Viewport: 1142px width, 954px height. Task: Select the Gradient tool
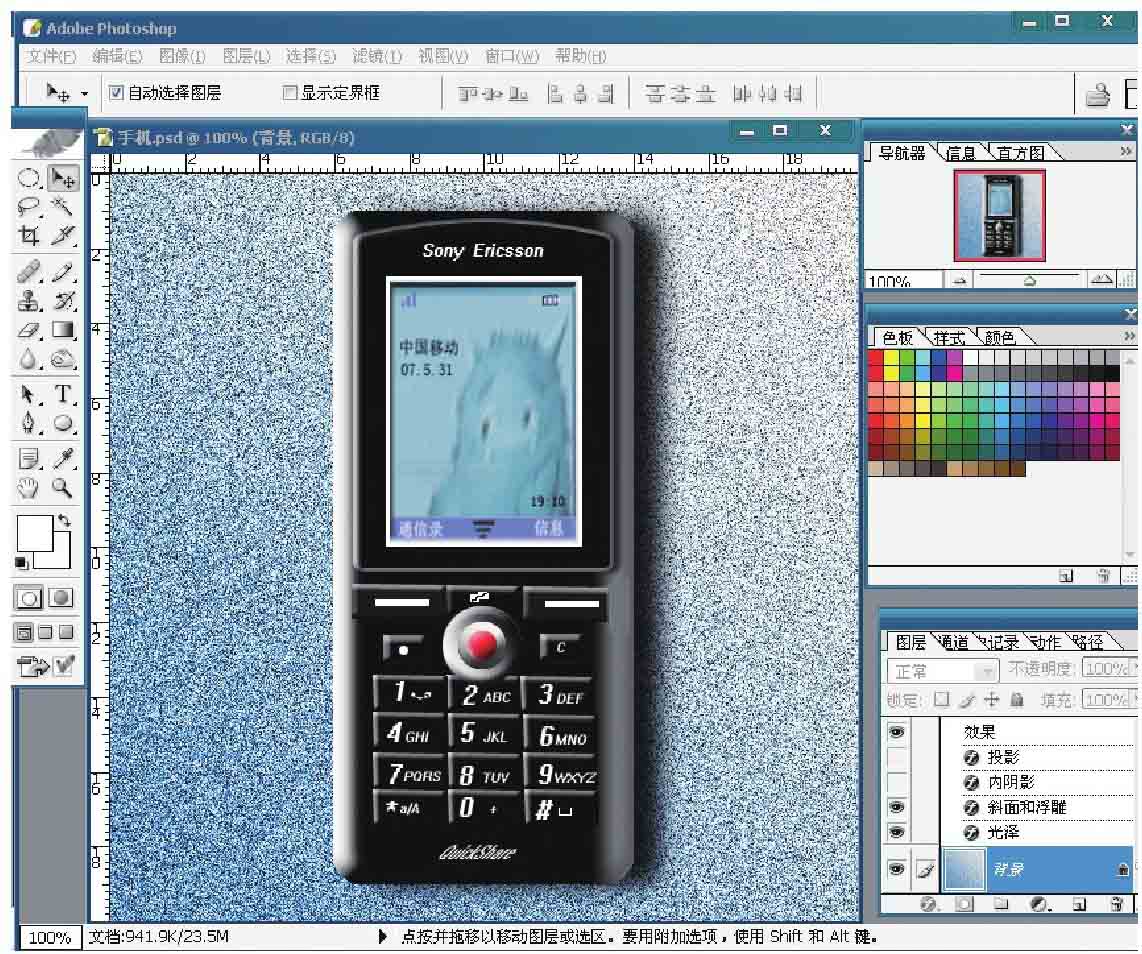click(x=63, y=330)
